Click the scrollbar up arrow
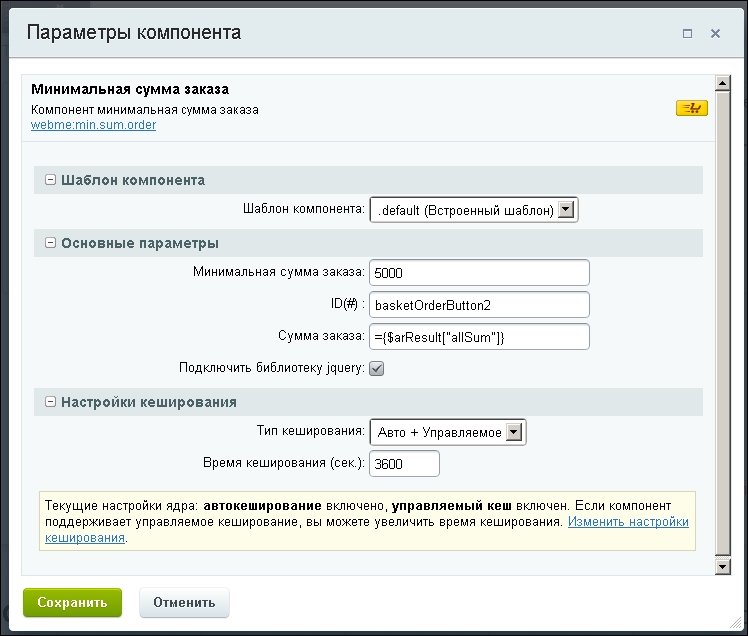The width and height of the screenshot is (748, 636). 723,83
